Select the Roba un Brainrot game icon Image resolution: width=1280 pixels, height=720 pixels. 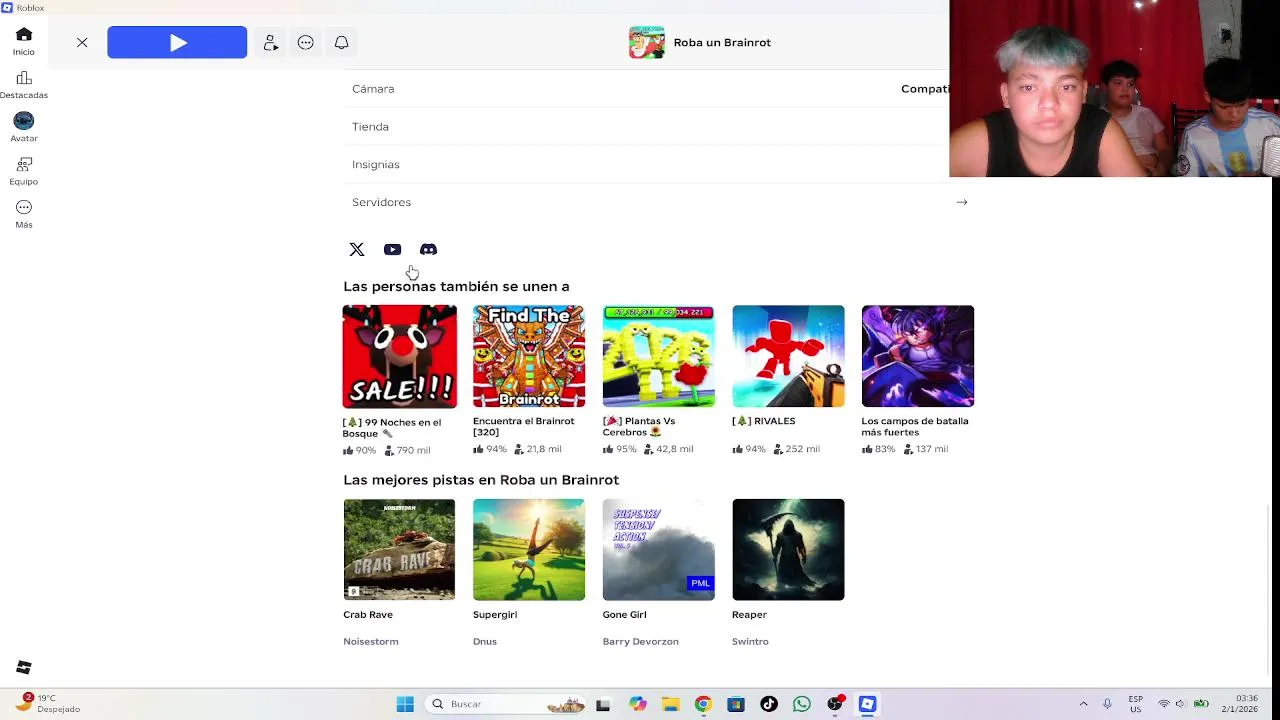pyautogui.click(x=646, y=43)
